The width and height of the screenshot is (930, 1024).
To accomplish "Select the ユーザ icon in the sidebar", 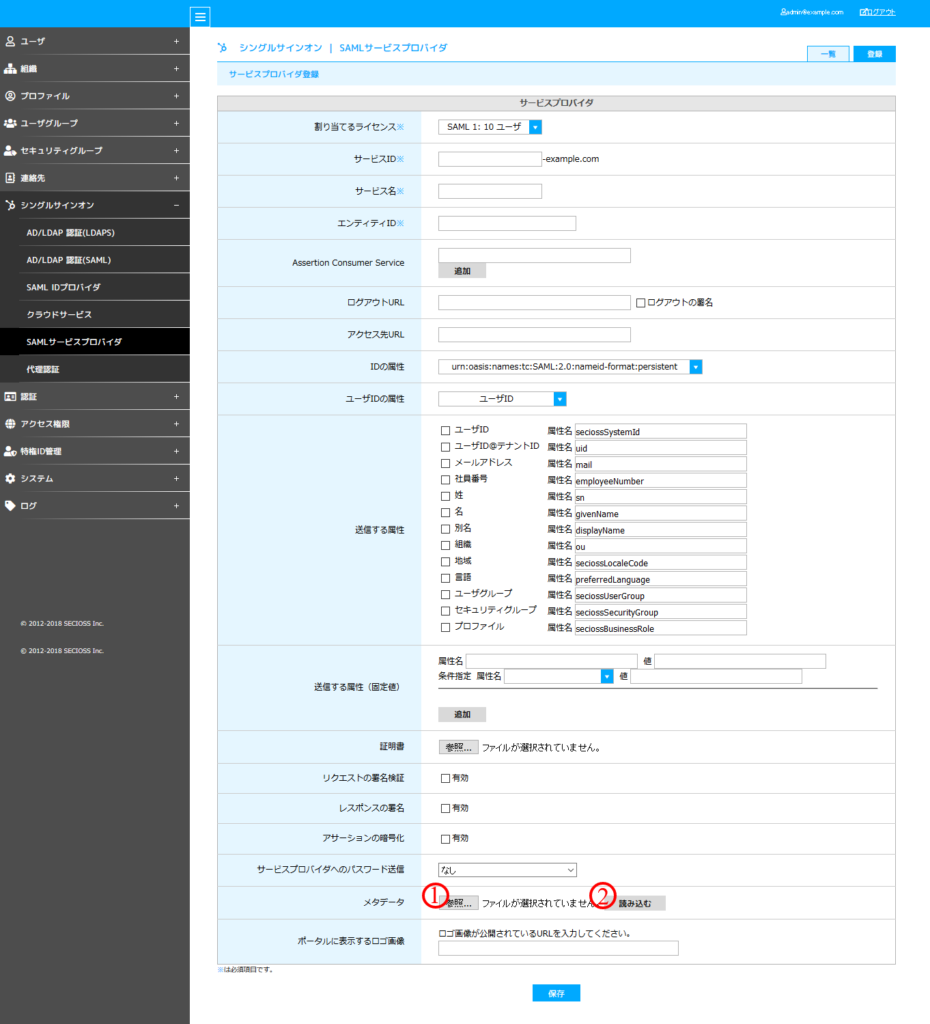I will coord(12,41).
